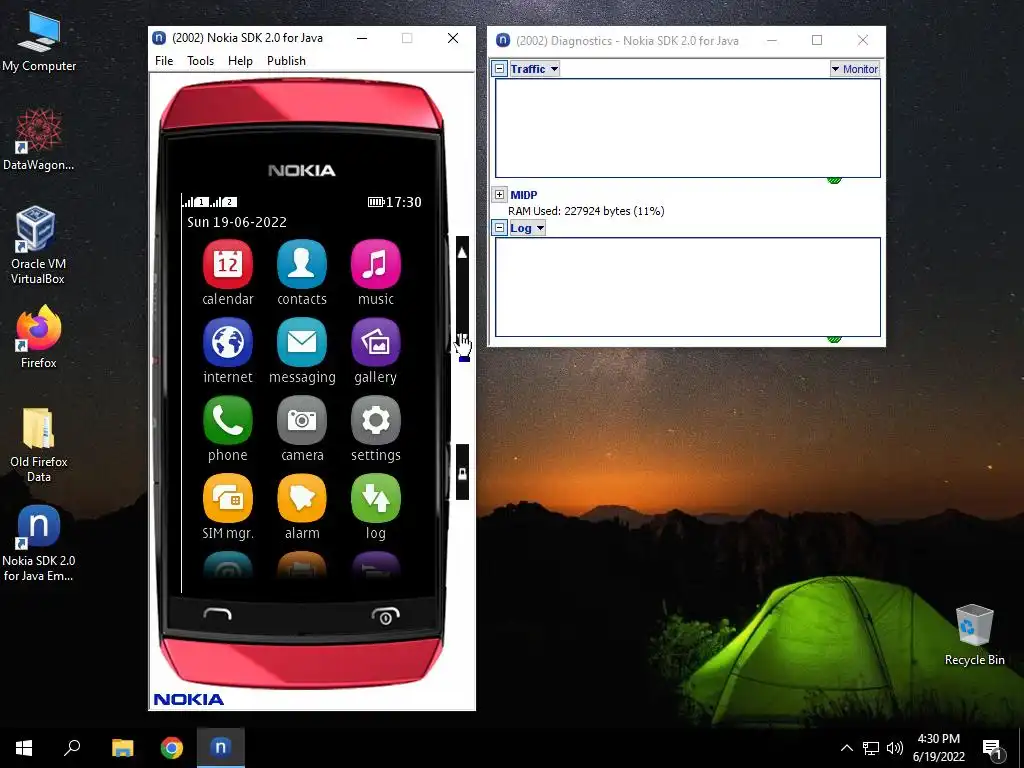Expand the MIDP section
The image size is (1024, 768).
click(x=500, y=195)
